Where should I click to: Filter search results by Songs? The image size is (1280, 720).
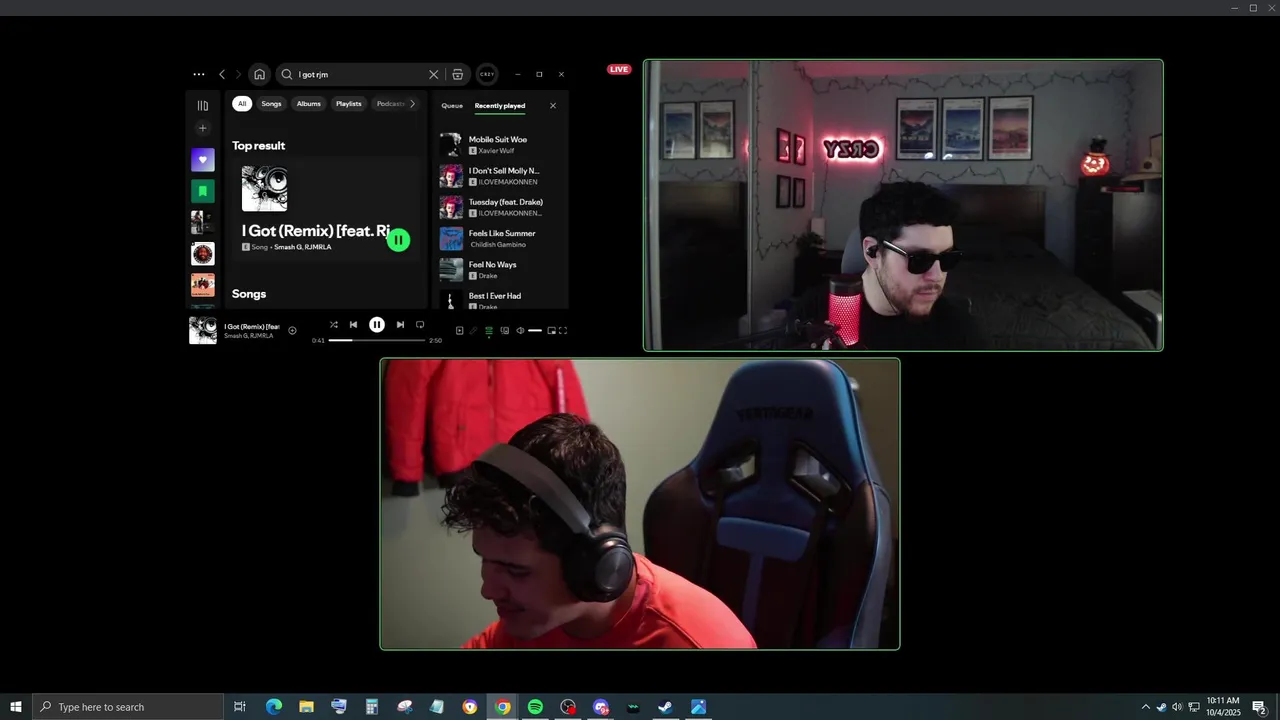pyautogui.click(x=271, y=104)
